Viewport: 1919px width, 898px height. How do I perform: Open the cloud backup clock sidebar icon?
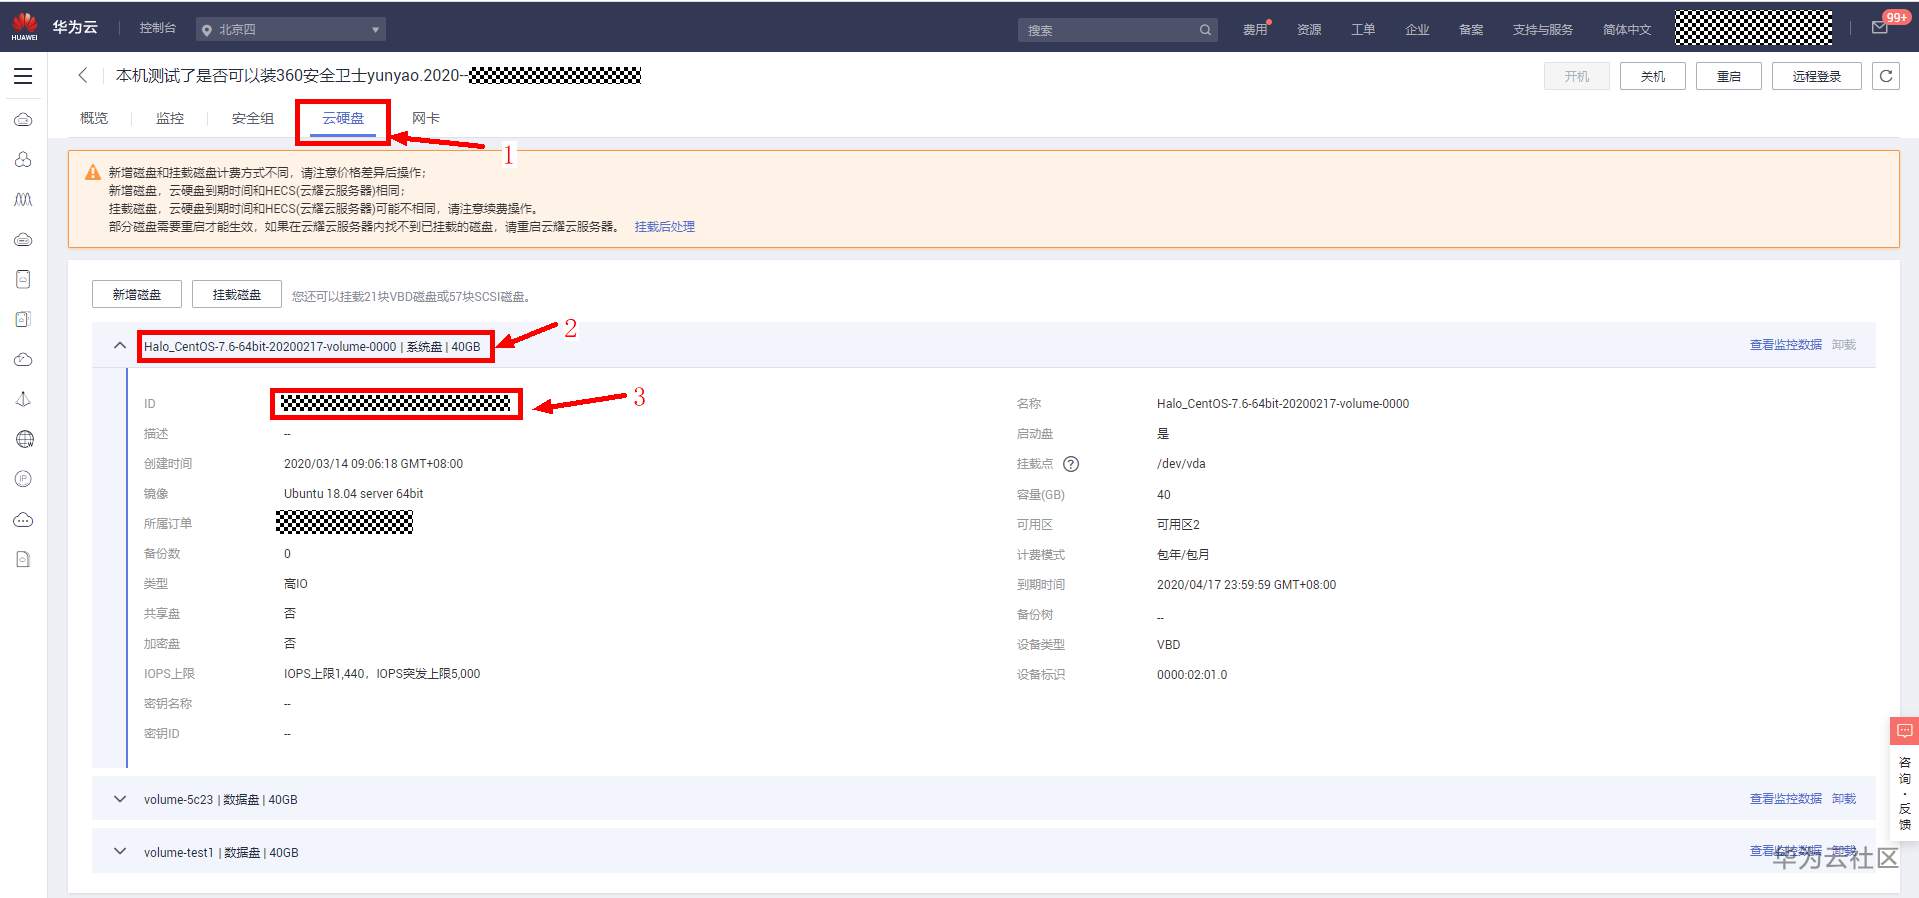[x=23, y=360]
